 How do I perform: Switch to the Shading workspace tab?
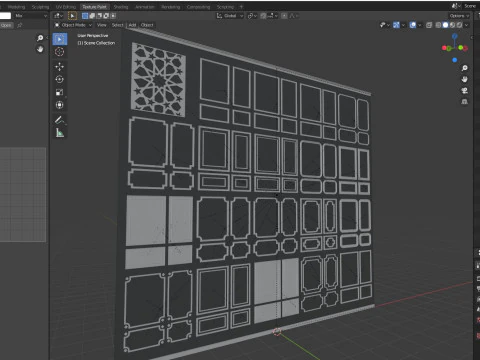121,7
